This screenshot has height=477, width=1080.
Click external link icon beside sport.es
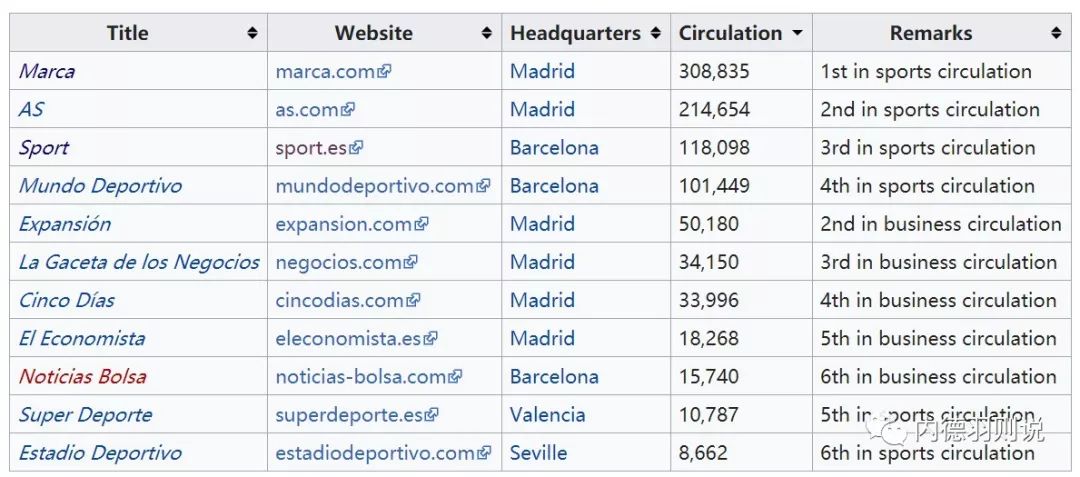click(356, 147)
